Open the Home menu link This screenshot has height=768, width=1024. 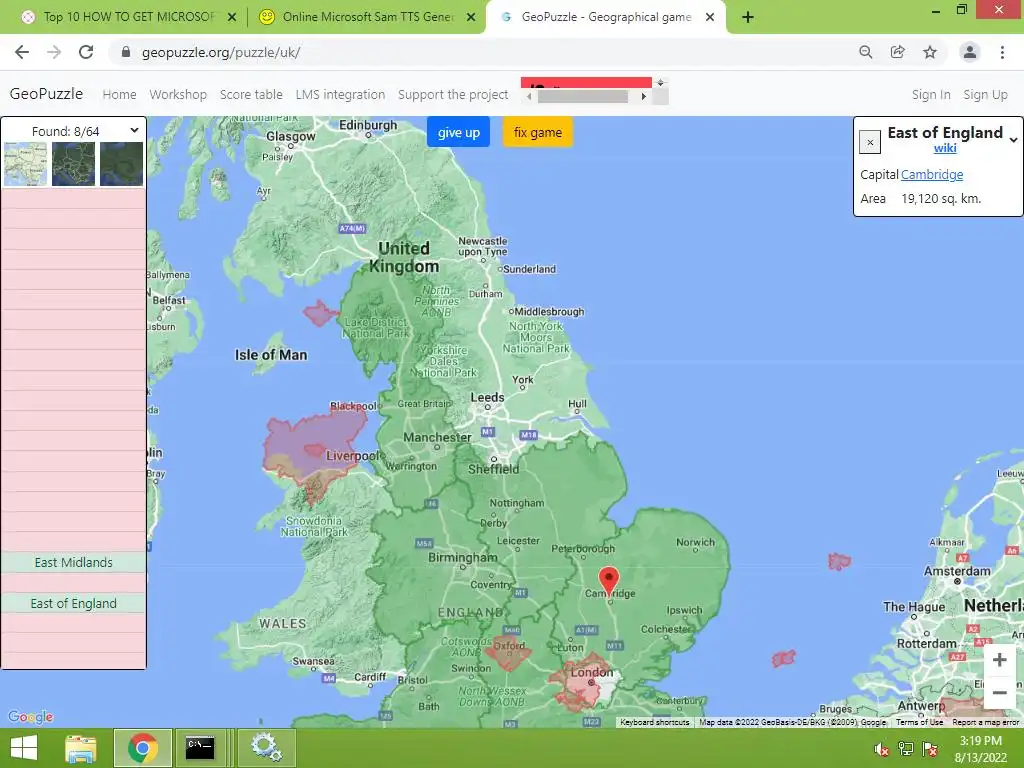pos(120,95)
